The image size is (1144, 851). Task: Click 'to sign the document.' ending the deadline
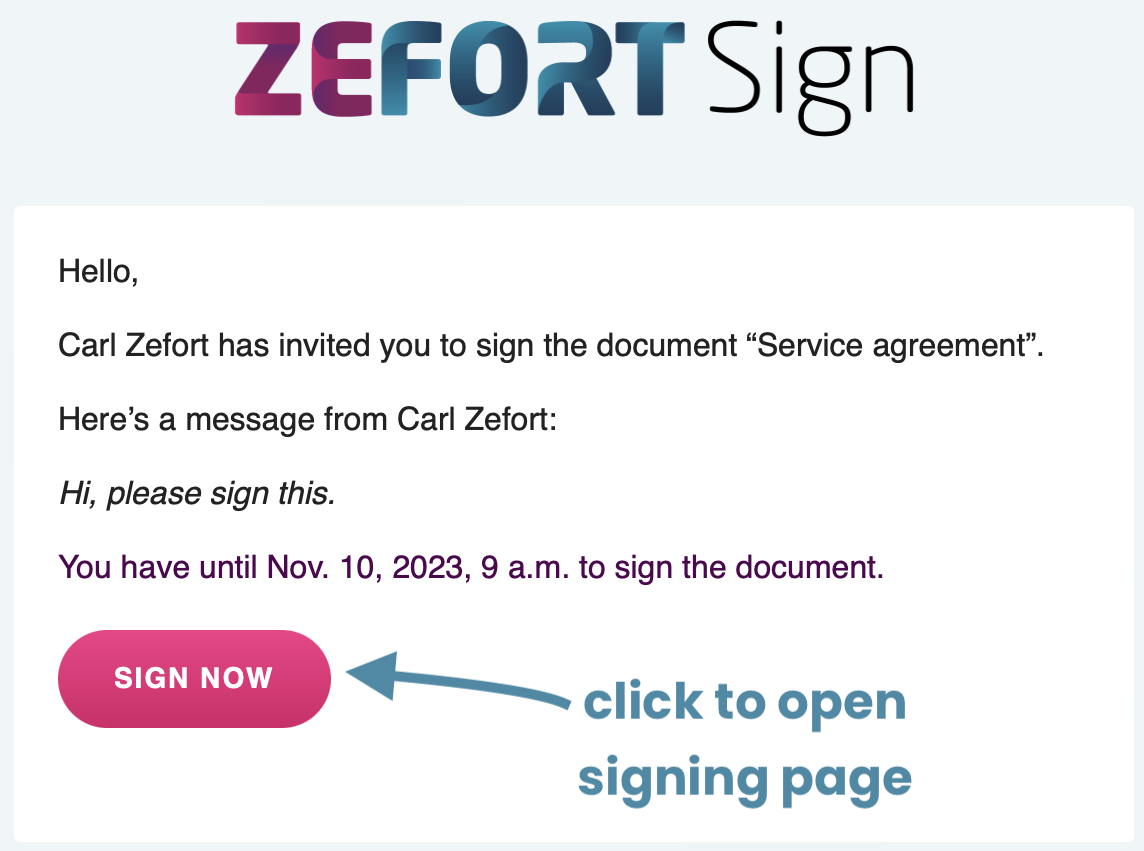tap(731, 568)
